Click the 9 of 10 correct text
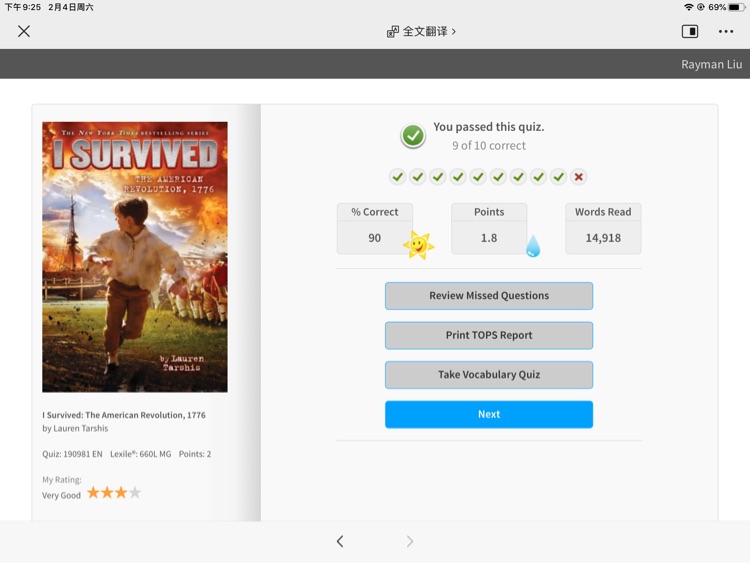The width and height of the screenshot is (750, 563). pyautogui.click(x=489, y=145)
